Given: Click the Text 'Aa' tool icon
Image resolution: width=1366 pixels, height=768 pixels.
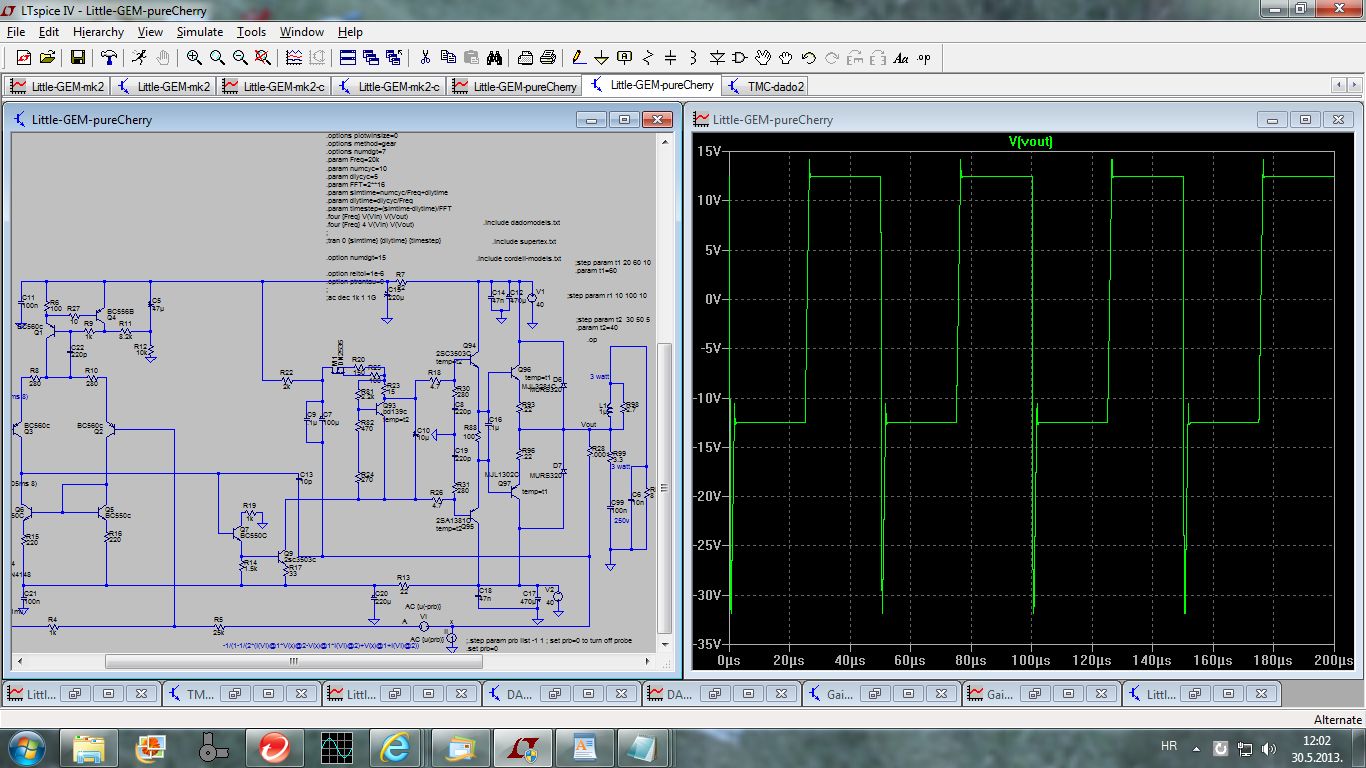Looking at the screenshot, I should point(901,58).
